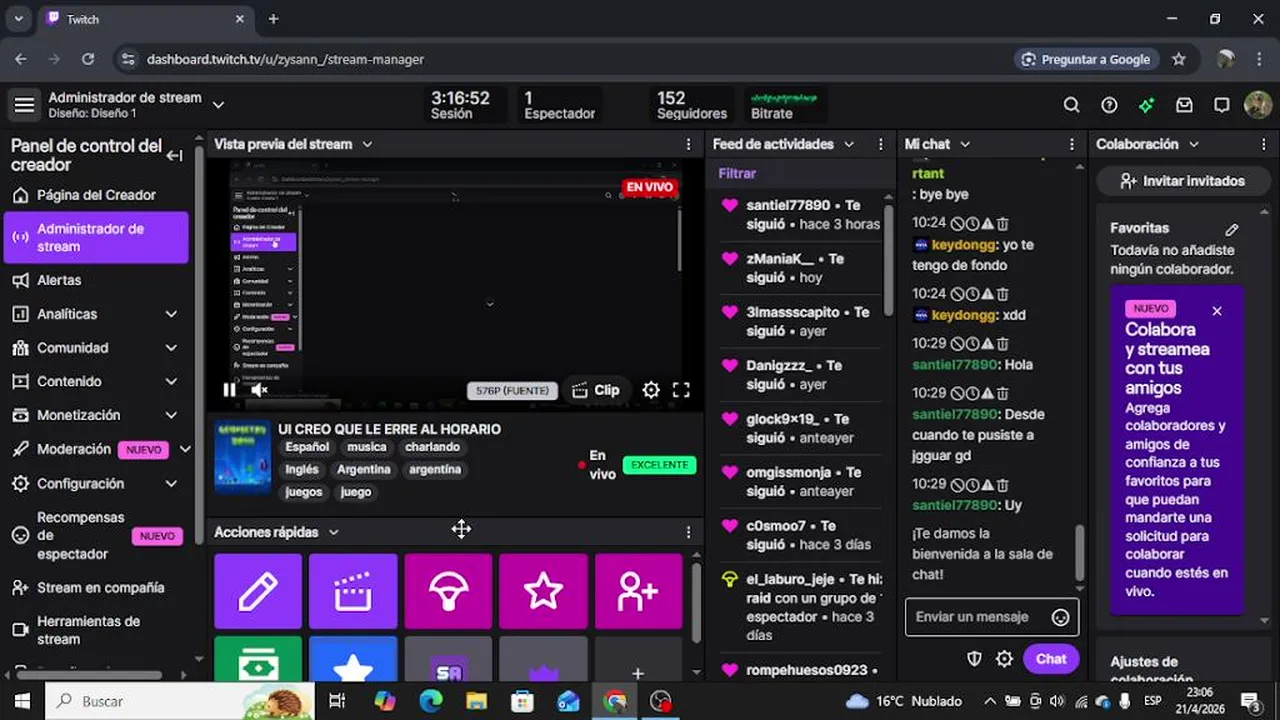1280x720 pixels.
Task: Expand the Acciones rápidas dropdown
Action: click(x=334, y=532)
